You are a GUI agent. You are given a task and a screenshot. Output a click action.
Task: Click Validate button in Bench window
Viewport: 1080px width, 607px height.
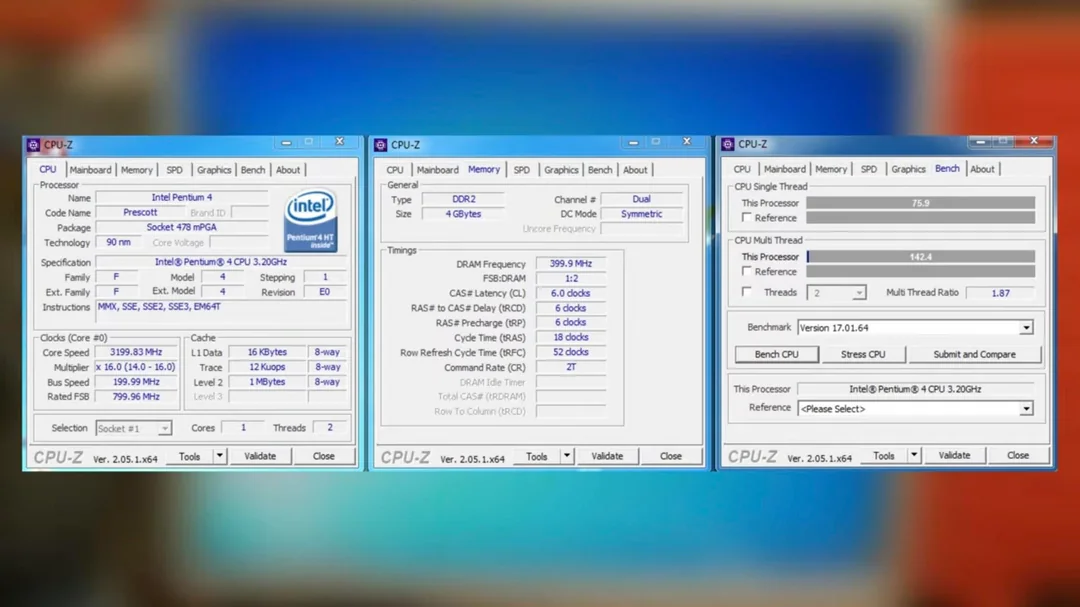tap(954, 455)
